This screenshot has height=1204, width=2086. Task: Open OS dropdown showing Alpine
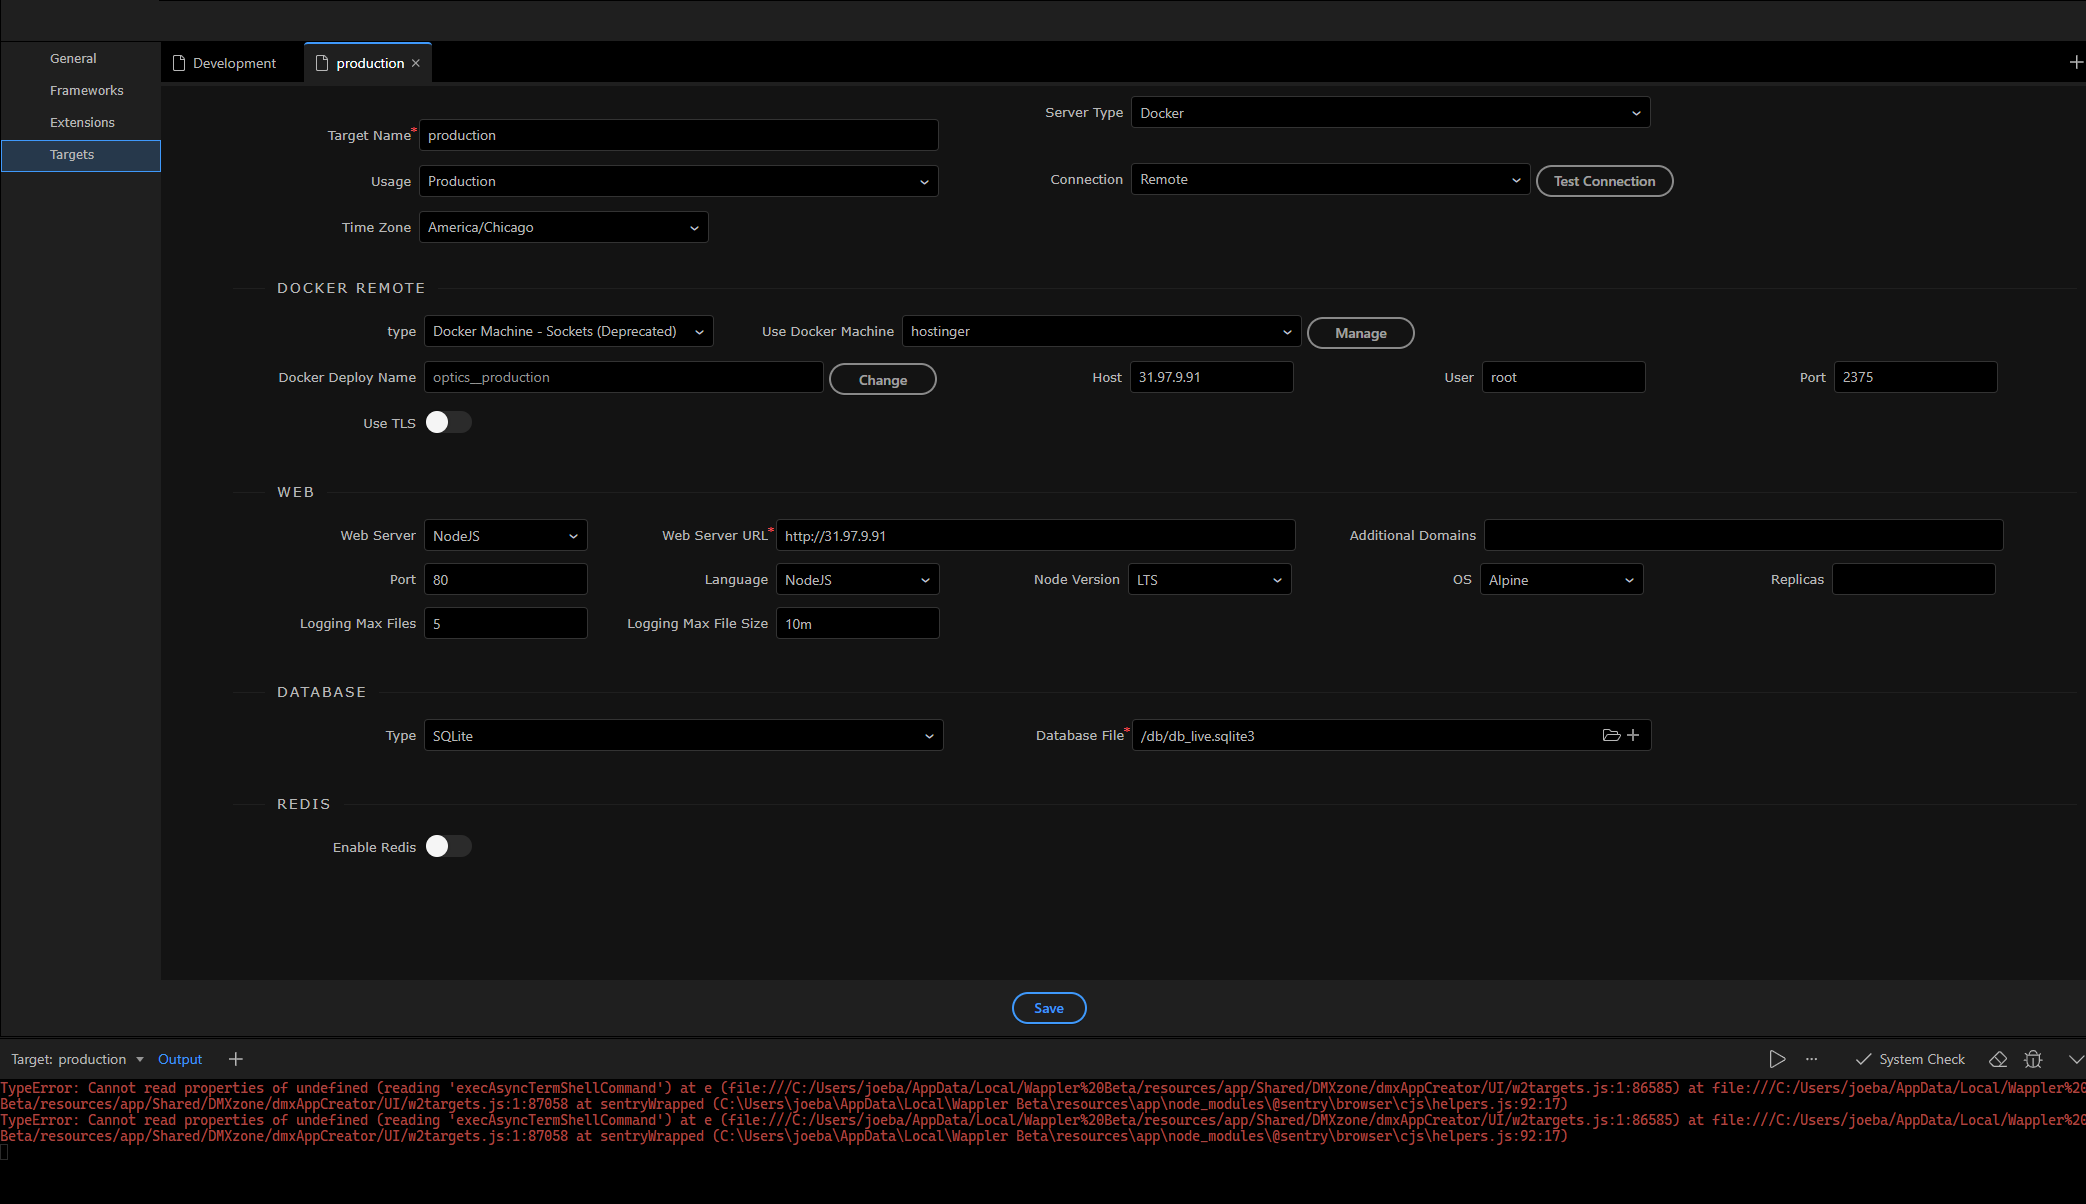pos(1561,579)
